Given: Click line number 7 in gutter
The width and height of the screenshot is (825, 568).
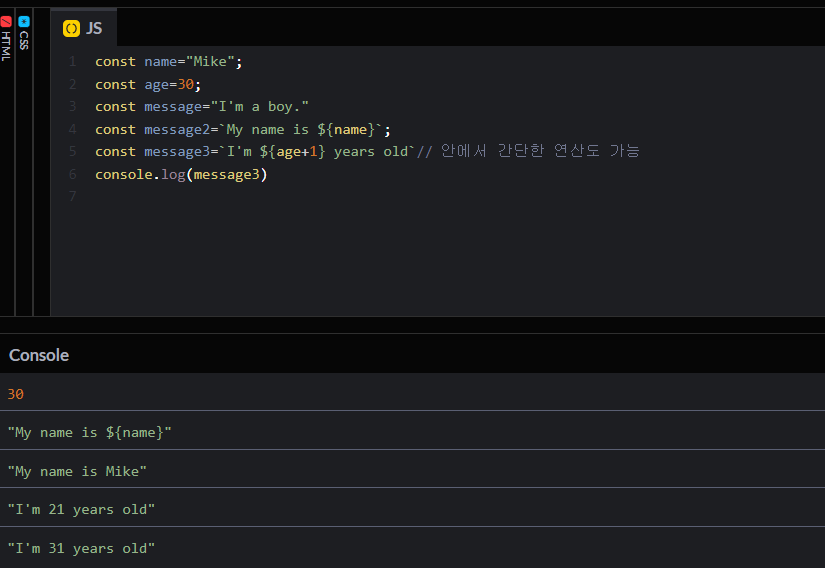Looking at the screenshot, I should (73, 197).
